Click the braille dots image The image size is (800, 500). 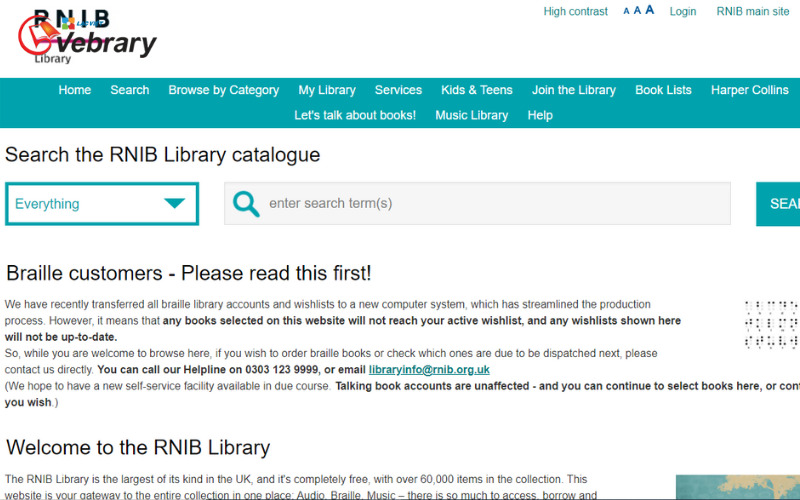[x=772, y=324]
